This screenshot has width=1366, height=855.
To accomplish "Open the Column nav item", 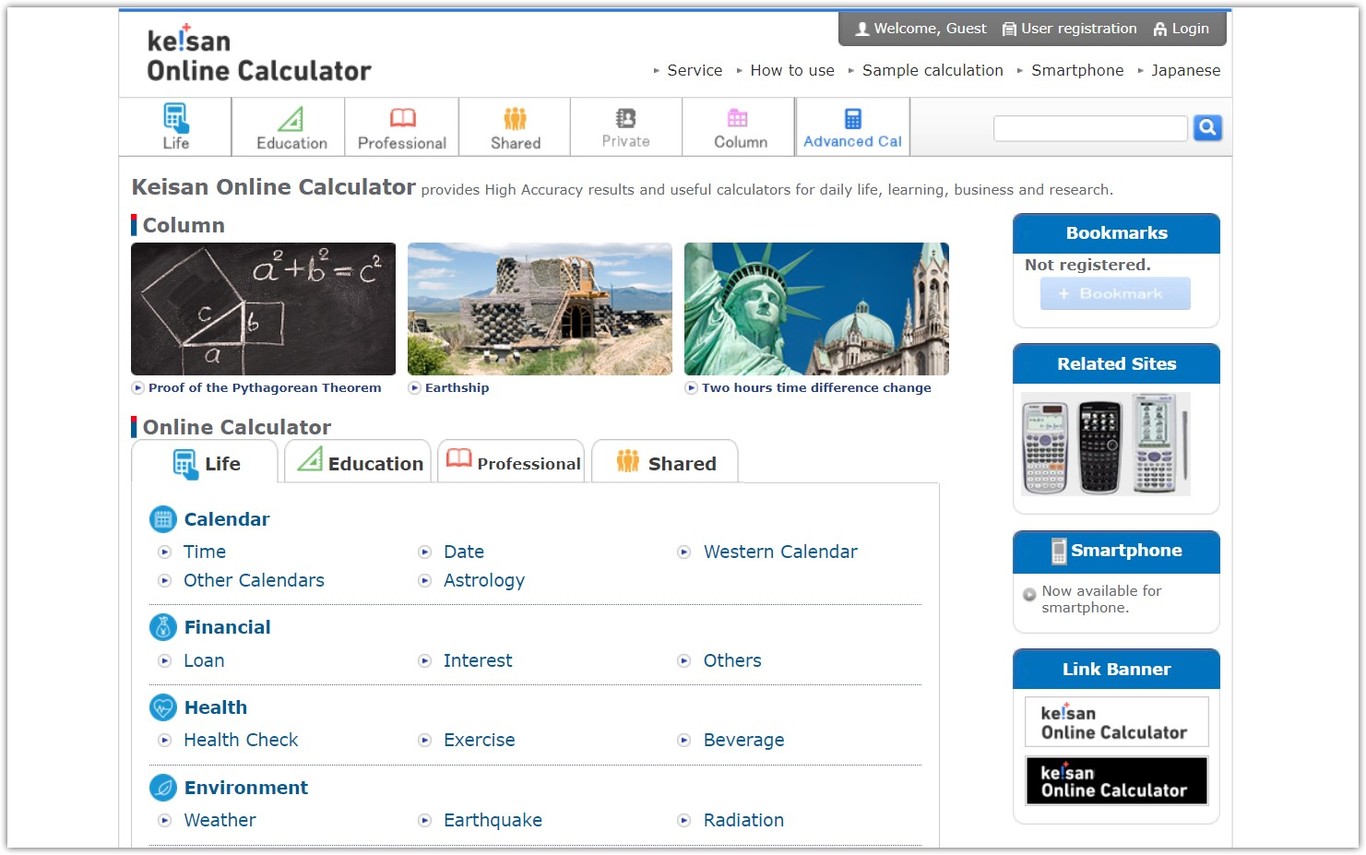I will 740,127.
